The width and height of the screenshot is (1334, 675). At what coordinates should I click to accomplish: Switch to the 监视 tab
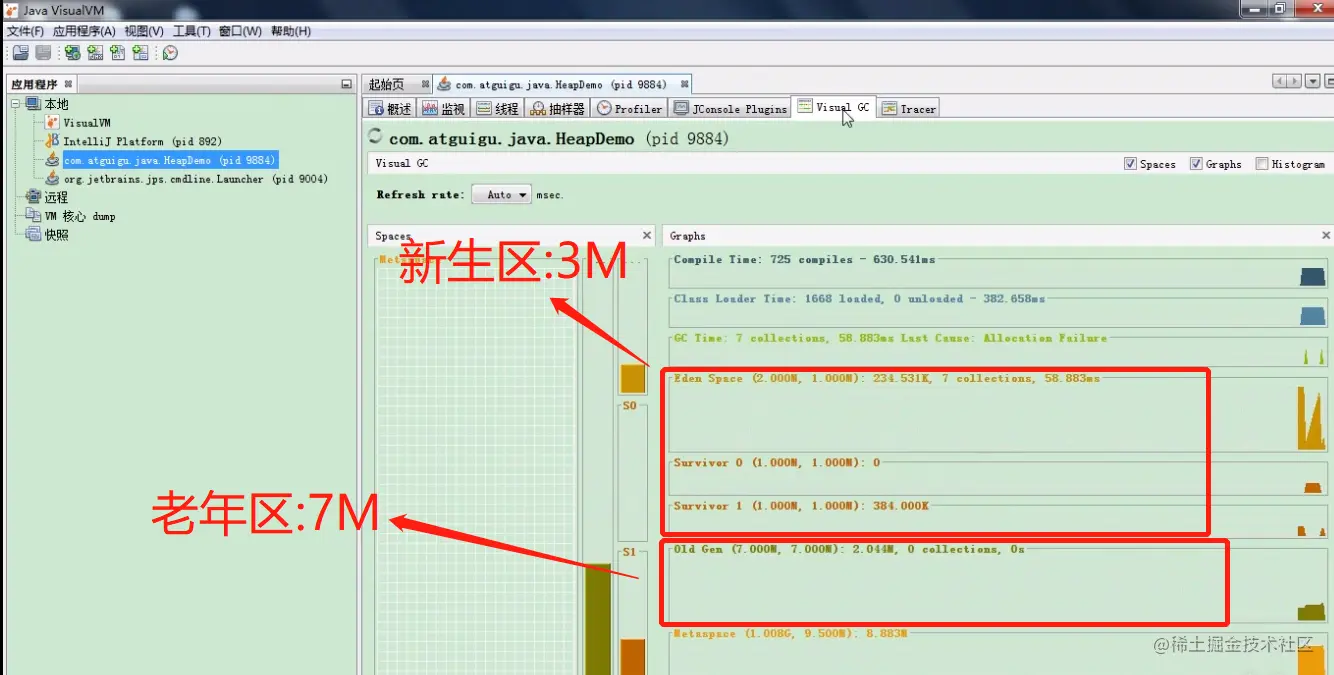pyautogui.click(x=444, y=109)
